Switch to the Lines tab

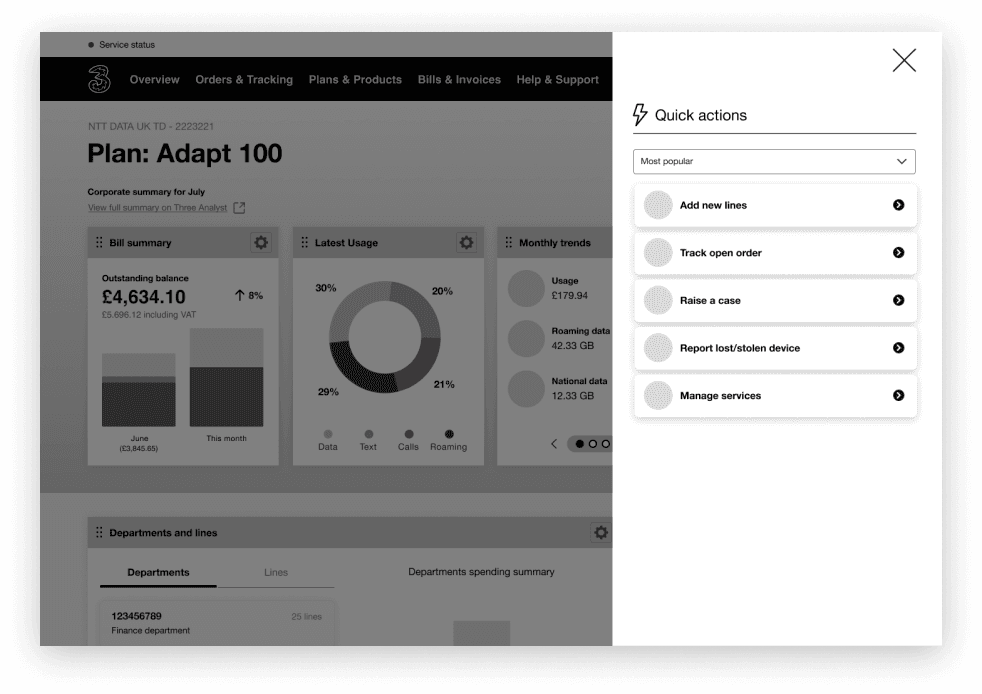click(276, 572)
